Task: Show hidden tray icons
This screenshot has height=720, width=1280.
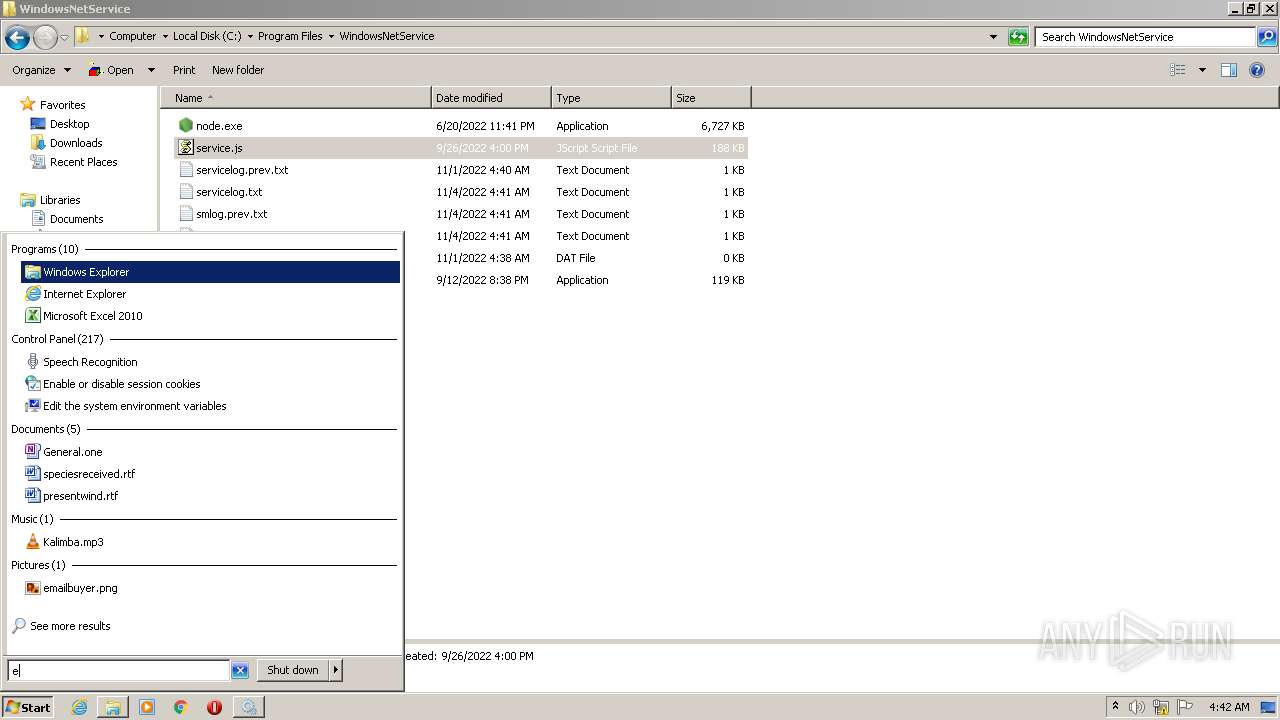Action: point(1115,707)
